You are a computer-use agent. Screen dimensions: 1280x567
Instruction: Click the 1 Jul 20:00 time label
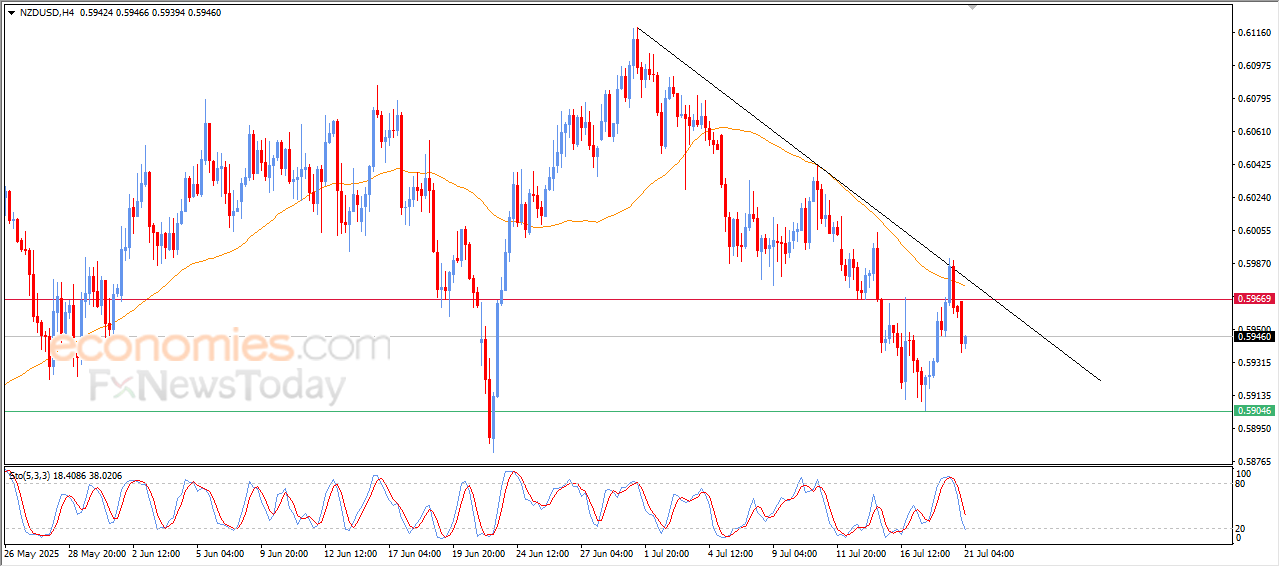pos(669,553)
